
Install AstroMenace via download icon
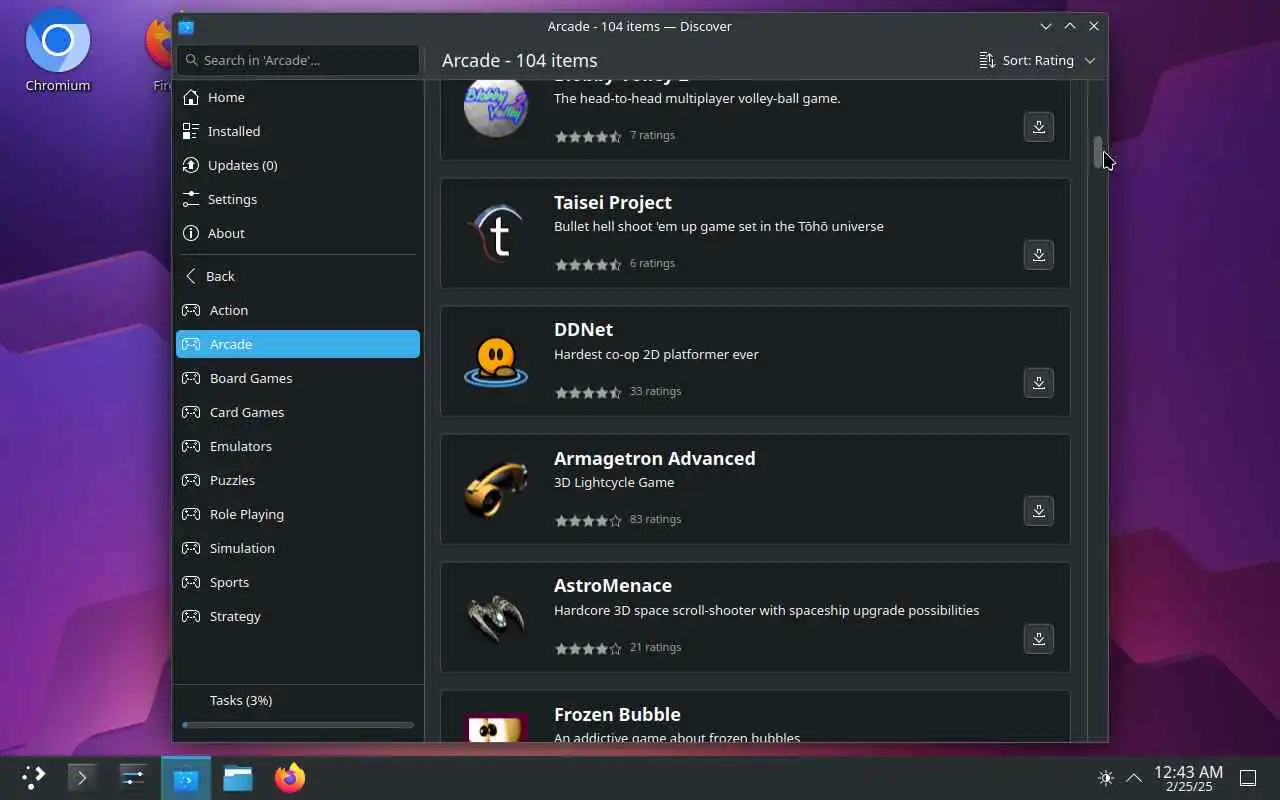tap(1038, 639)
